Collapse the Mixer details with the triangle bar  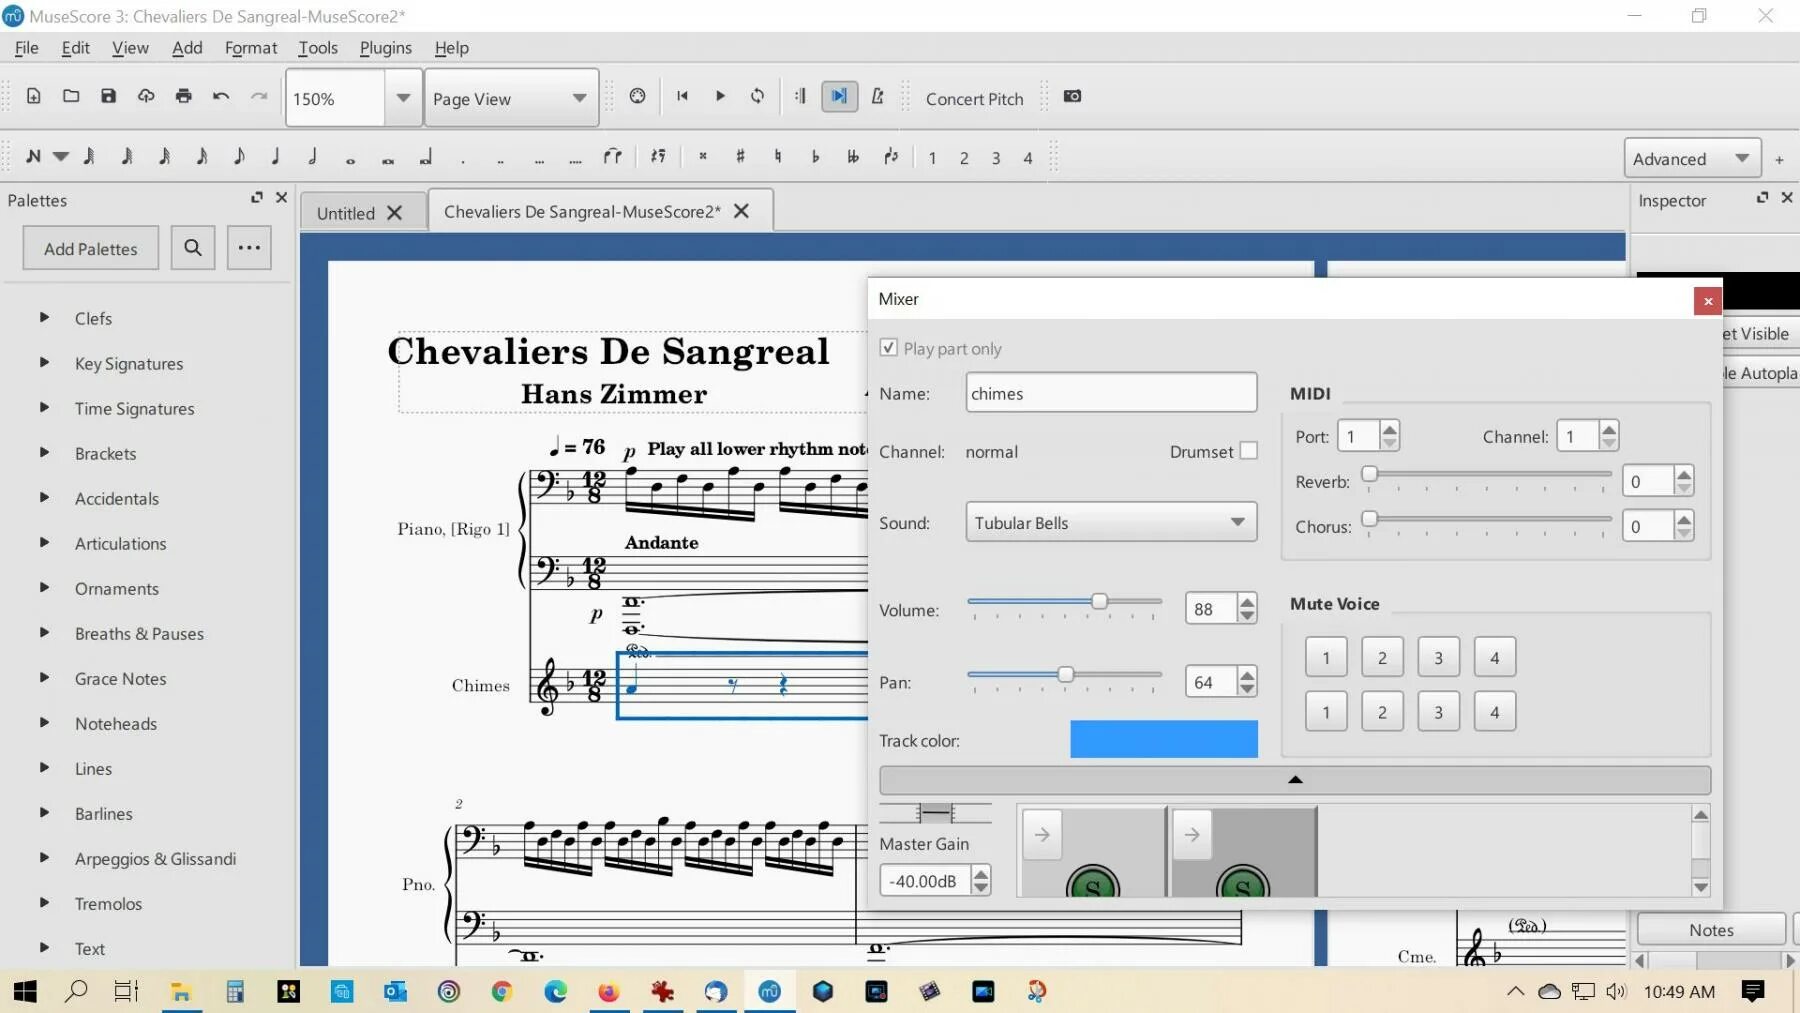1295,780
